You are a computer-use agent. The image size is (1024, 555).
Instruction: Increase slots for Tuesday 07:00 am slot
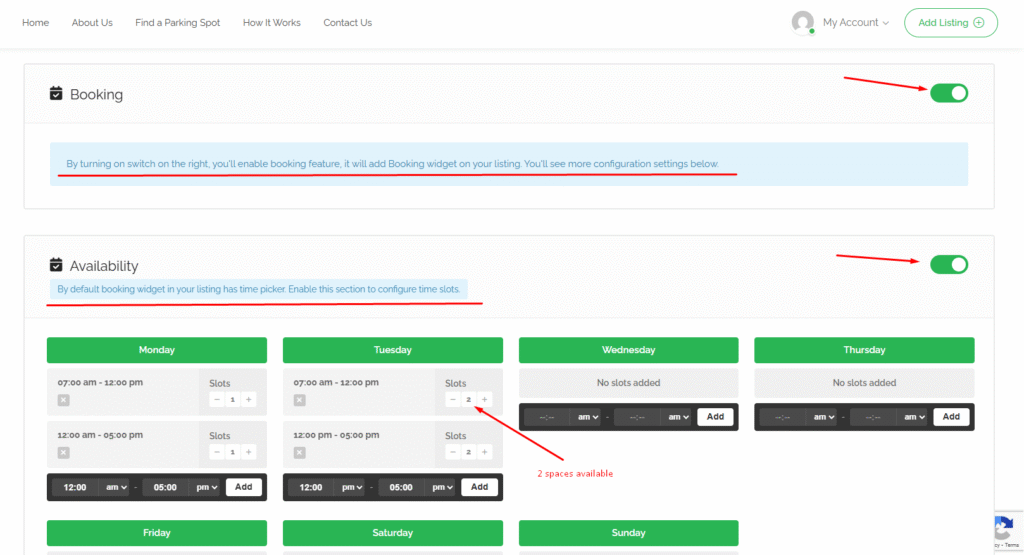pos(485,399)
